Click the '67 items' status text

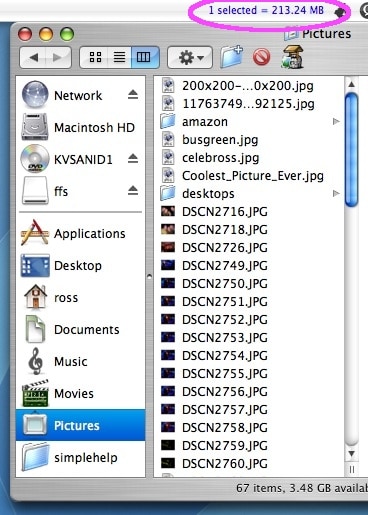(259, 488)
